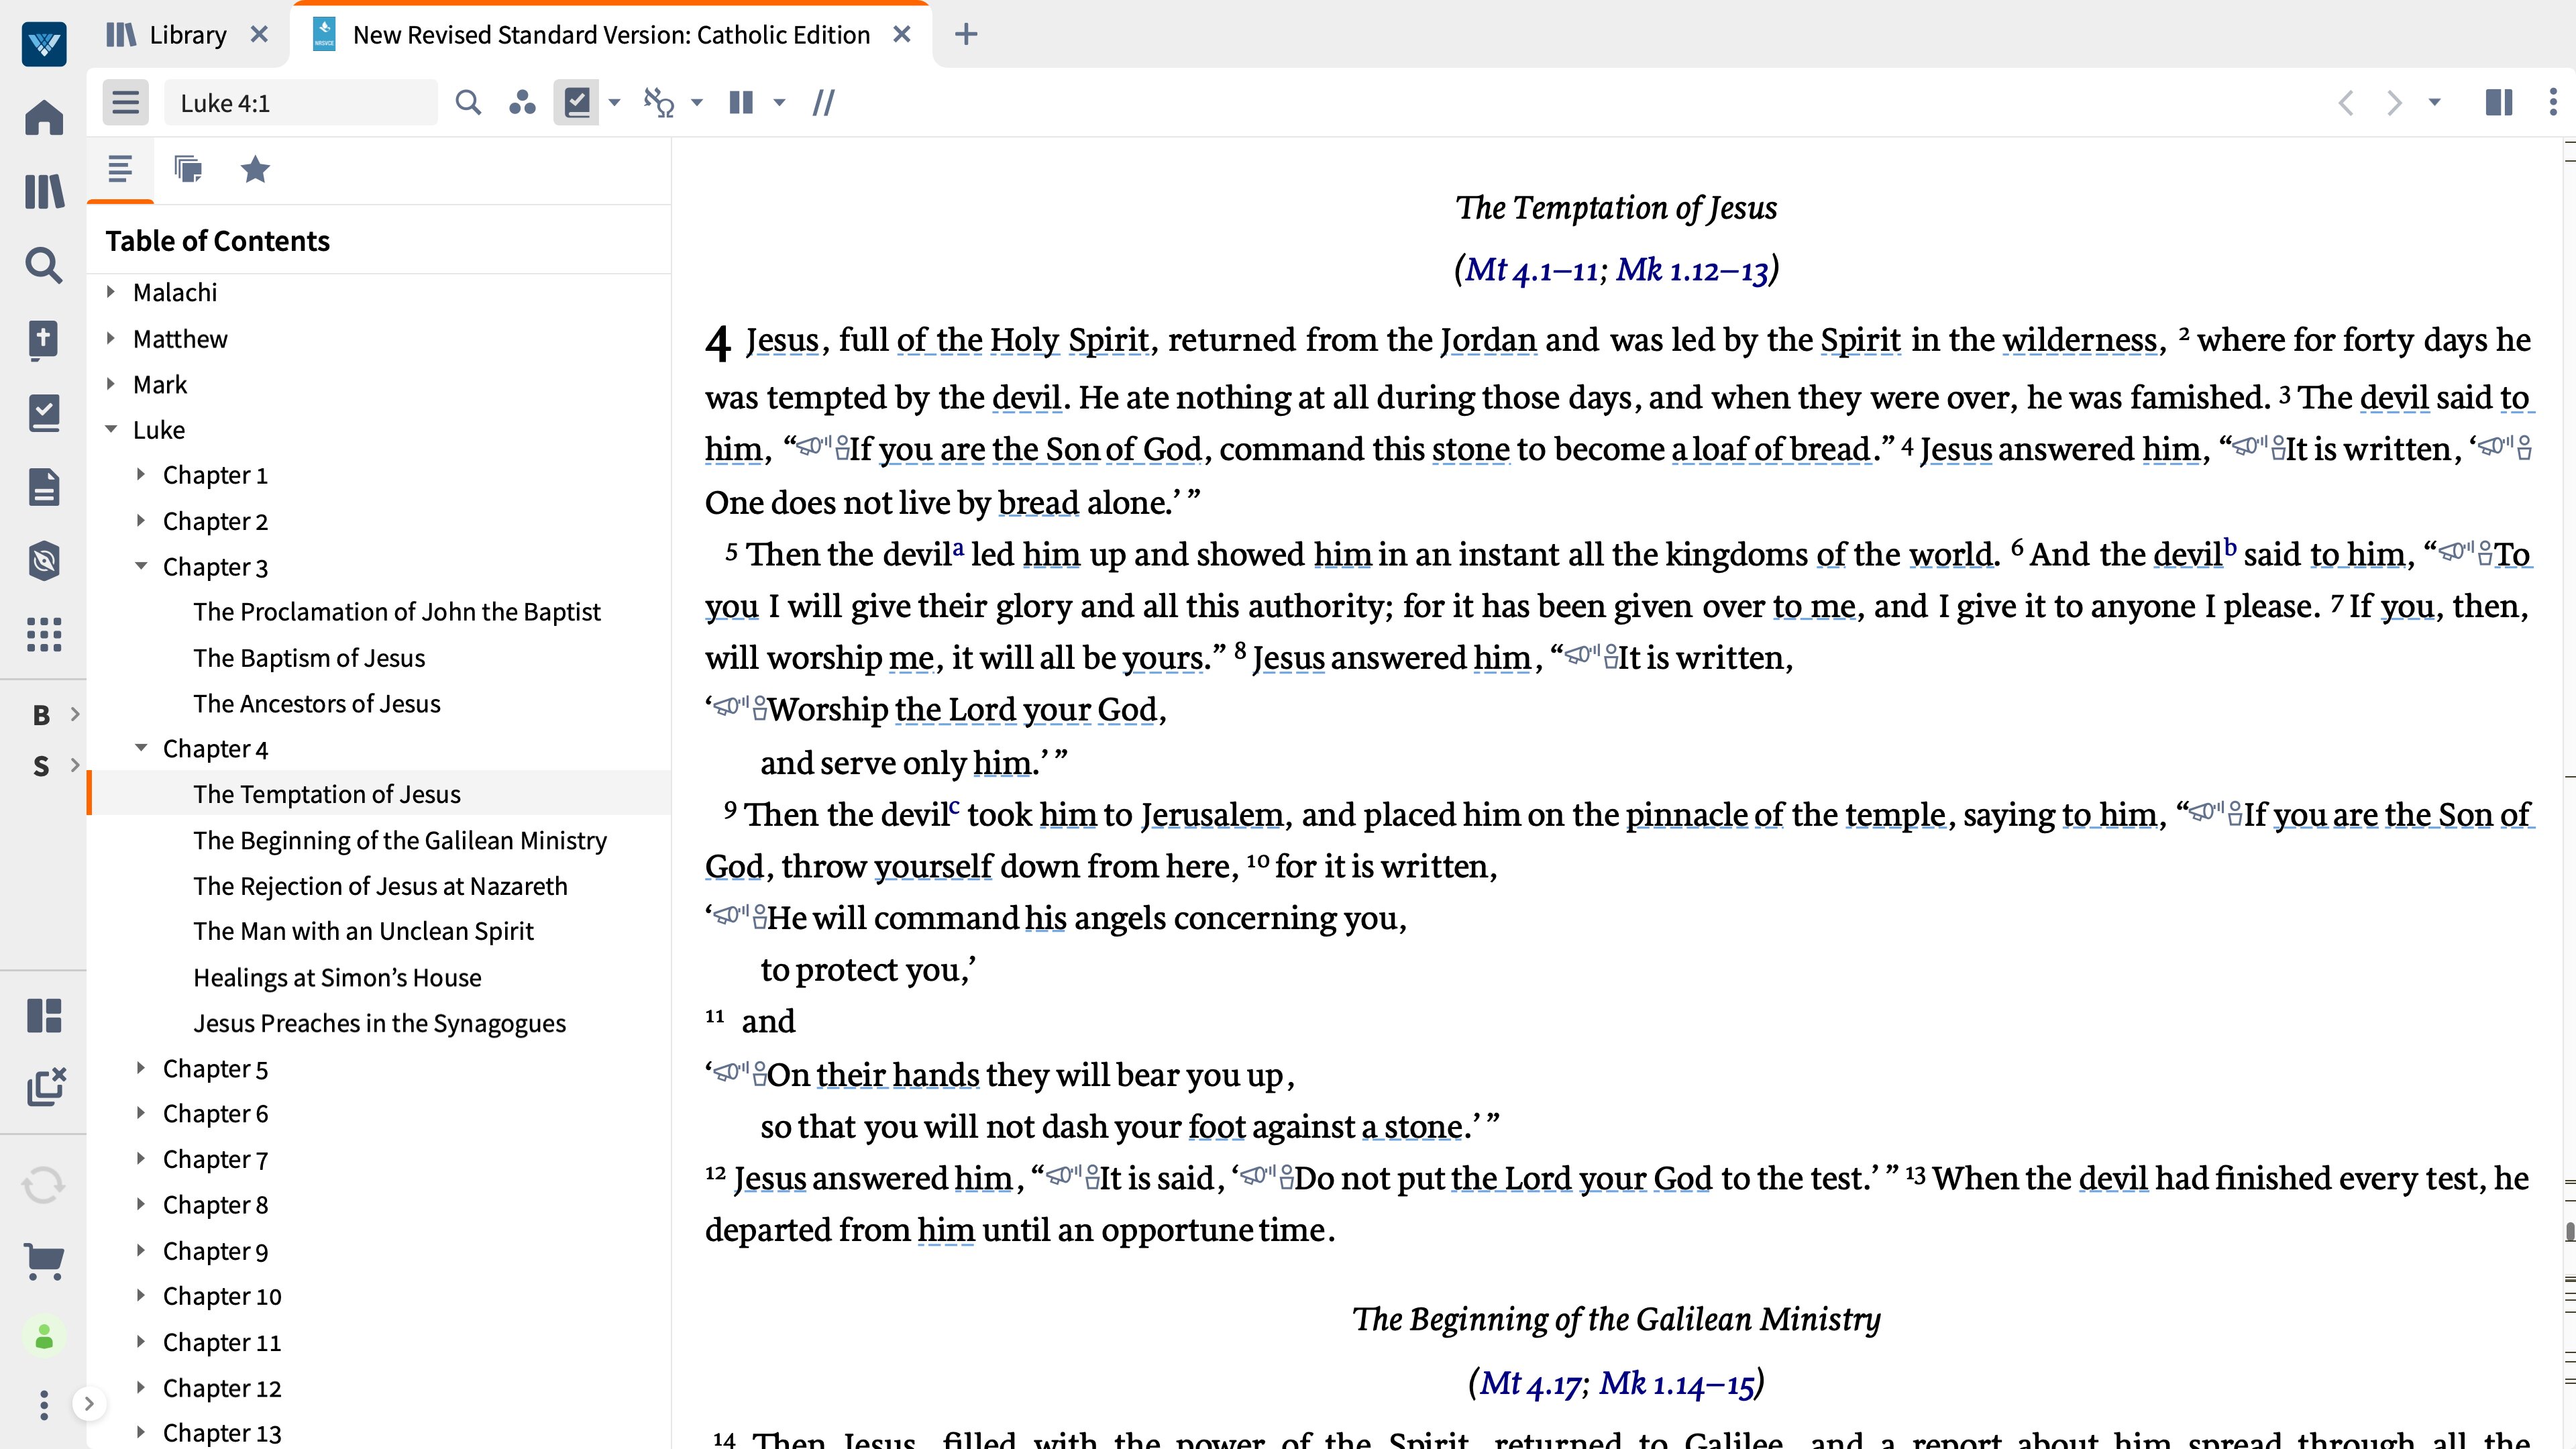Screen dimensions: 2576x1449
Task: Open the Home icon in sidebar
Action: (44, 117)
